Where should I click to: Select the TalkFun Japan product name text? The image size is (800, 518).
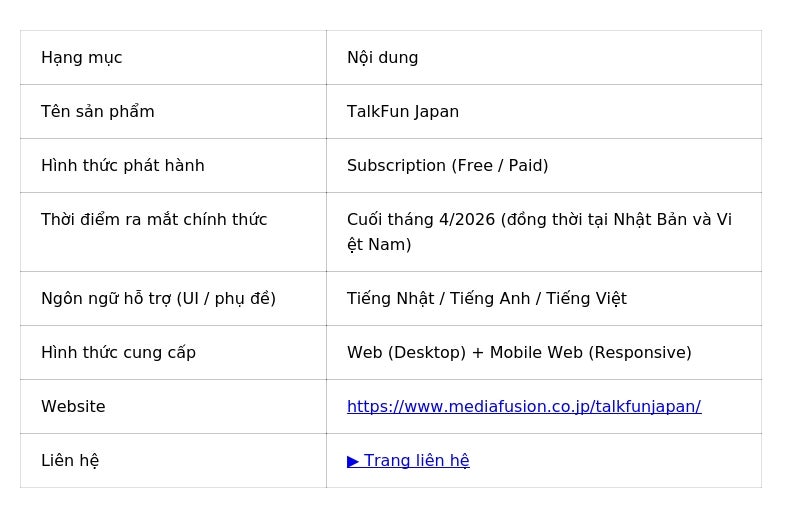(x=403, y=111)
